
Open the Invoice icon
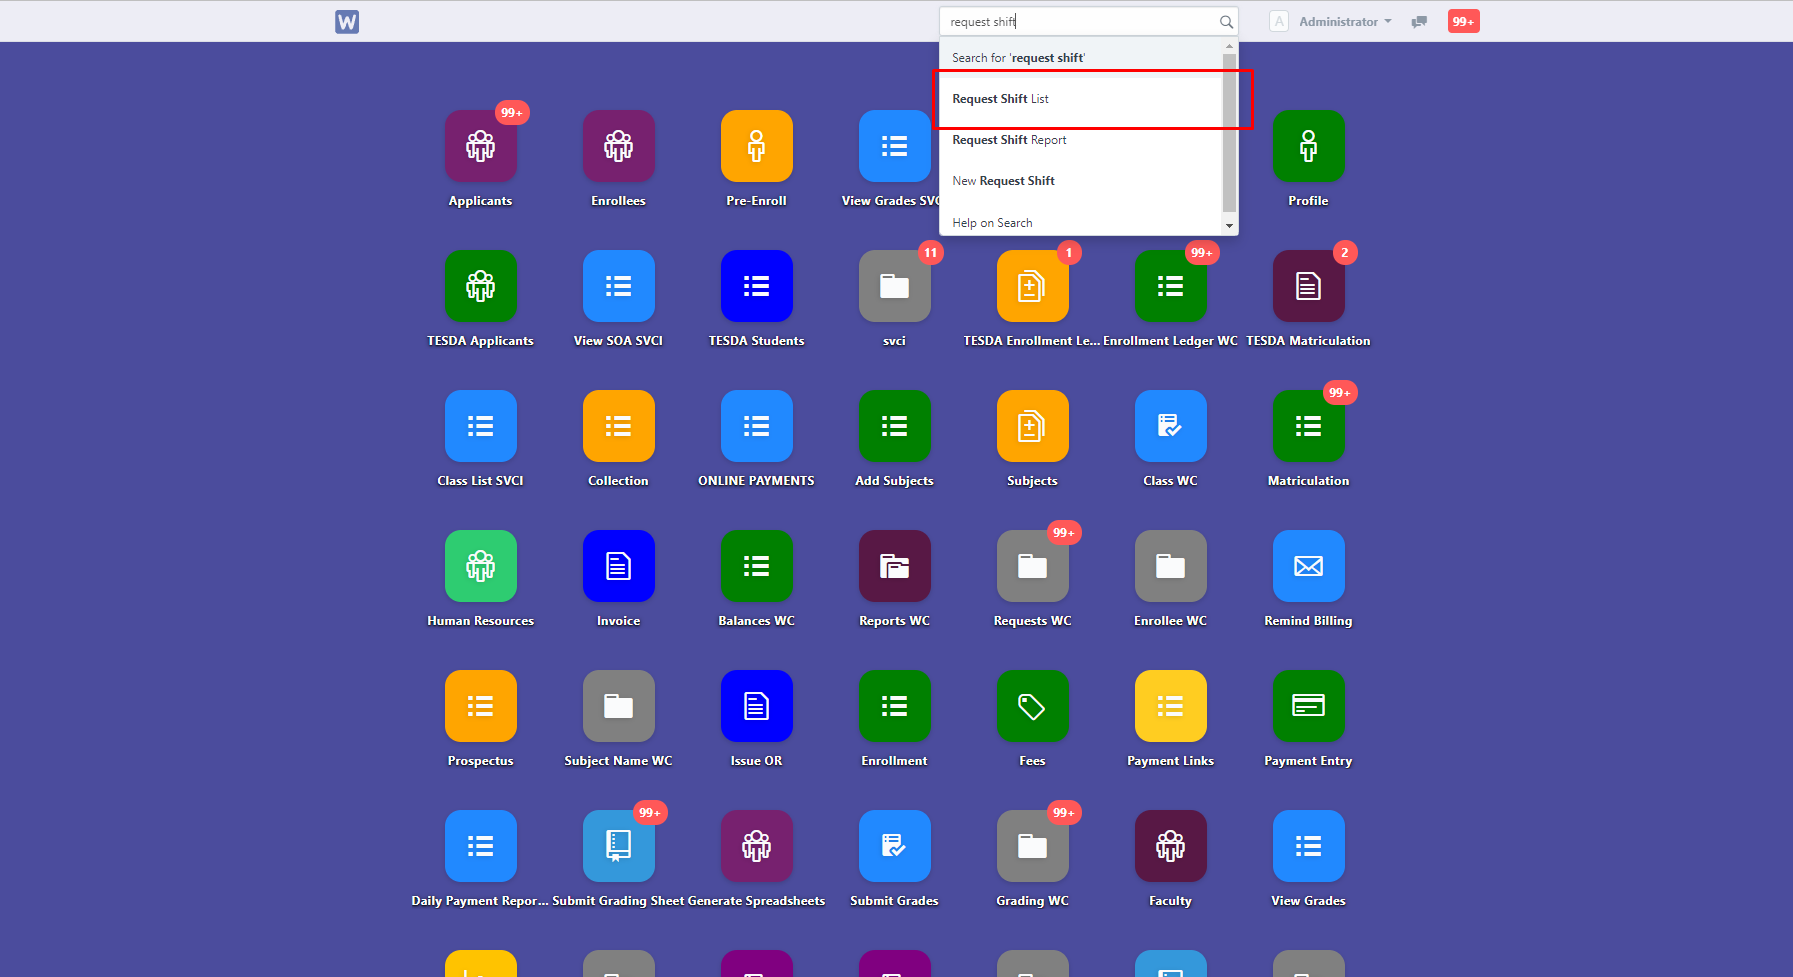tap(619, 566)
